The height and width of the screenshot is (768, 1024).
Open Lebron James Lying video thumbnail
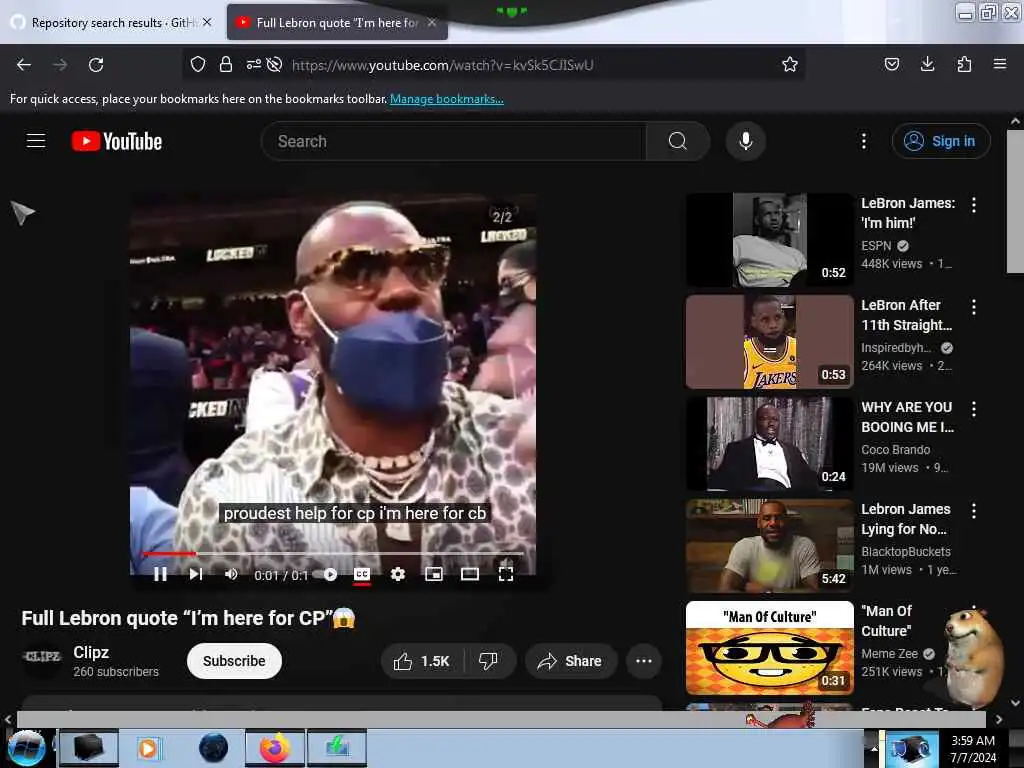tap(769, 545)
